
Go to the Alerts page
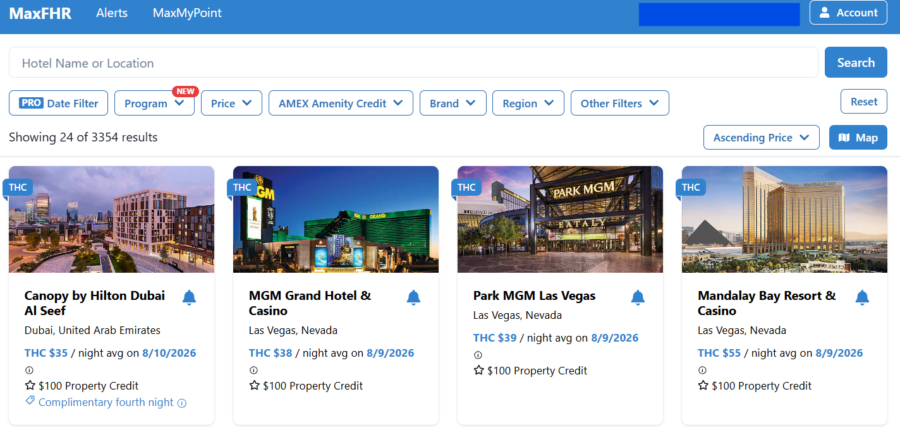tap(112, 13)
